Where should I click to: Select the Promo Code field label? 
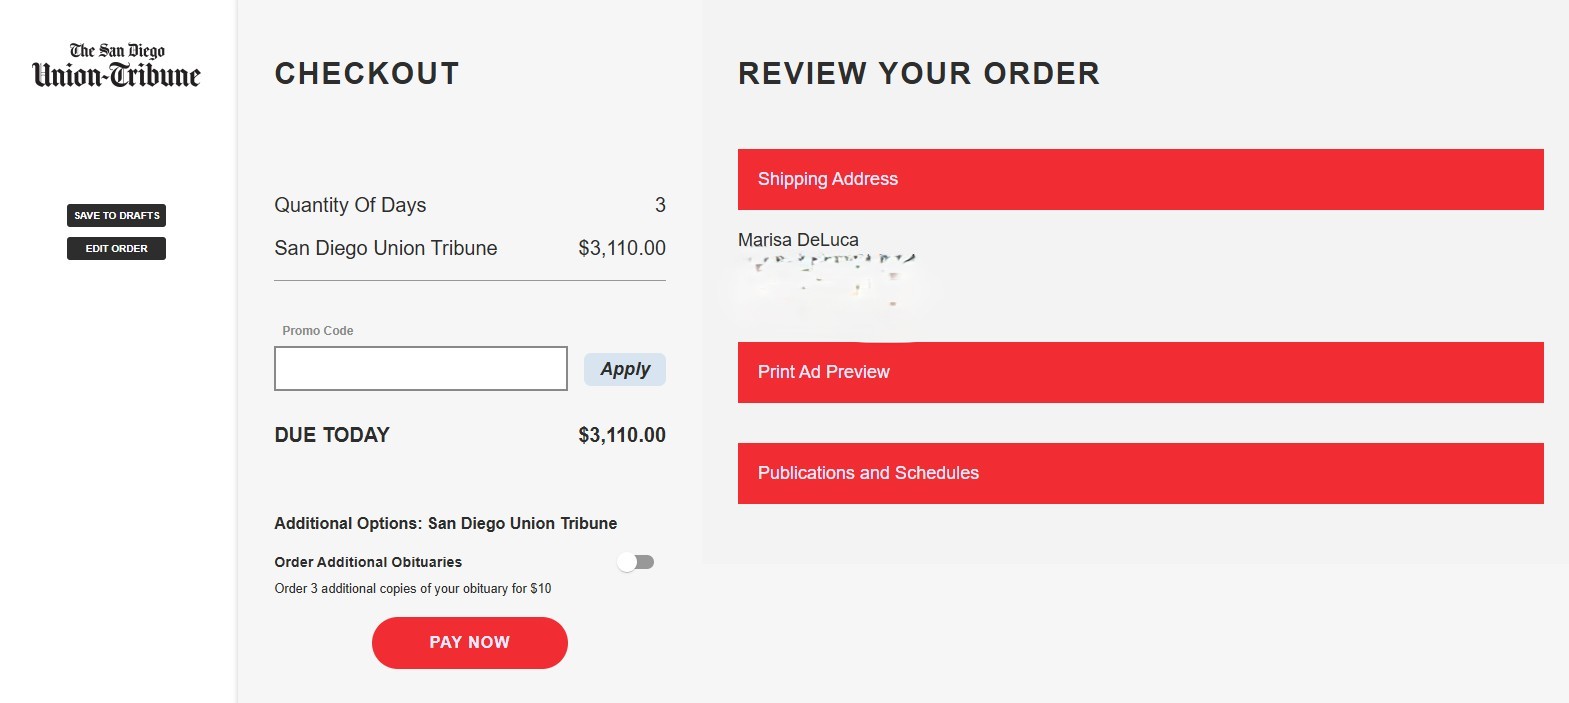point(318,331)
